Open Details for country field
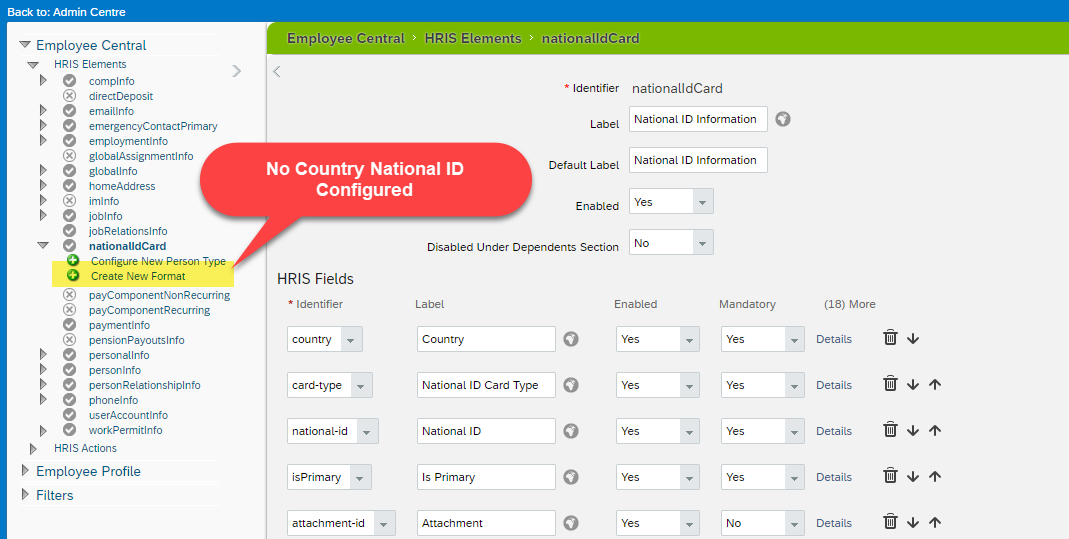 [x=834, y=339]
